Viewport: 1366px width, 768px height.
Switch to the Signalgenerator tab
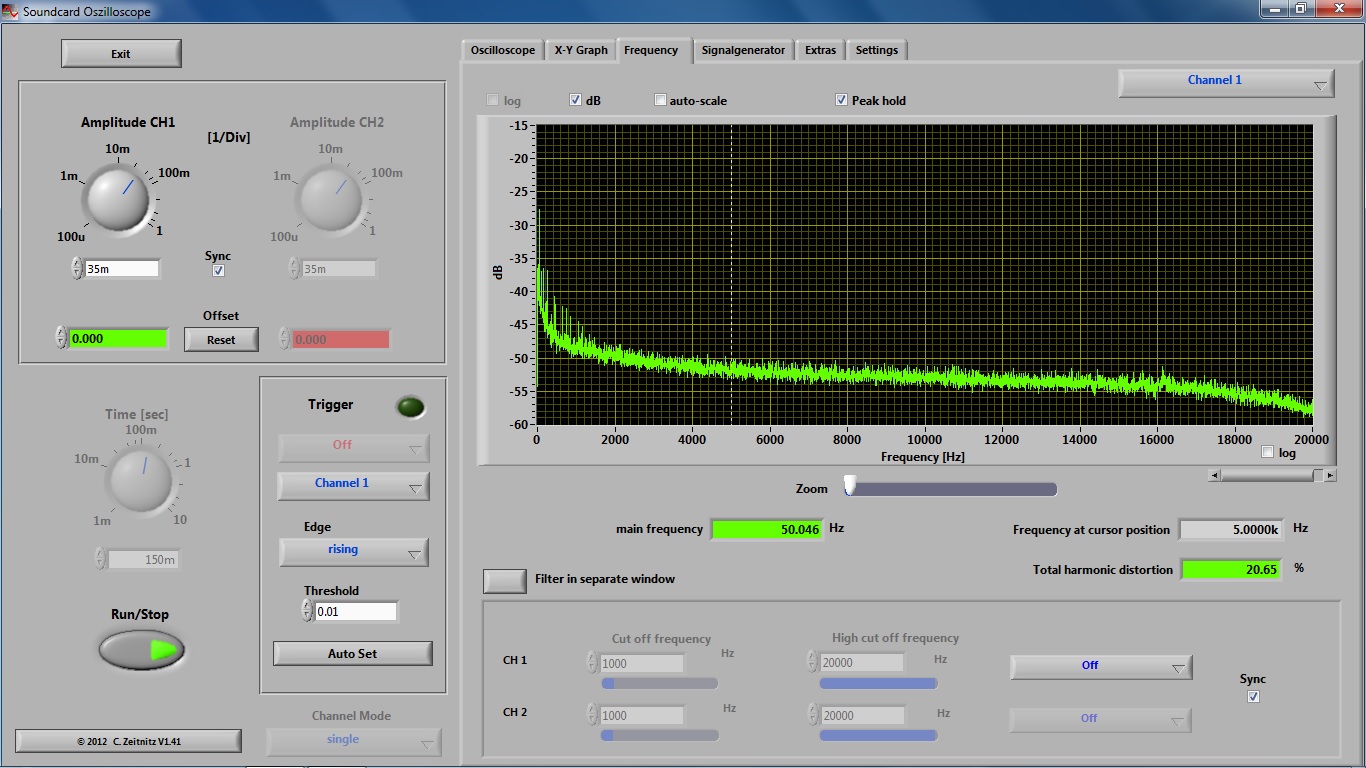coord(743,50)
